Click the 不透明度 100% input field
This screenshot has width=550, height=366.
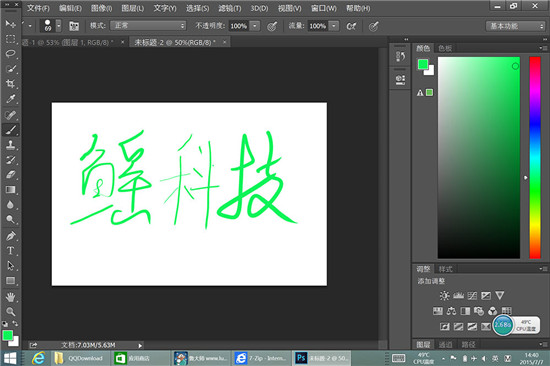[239, 26]
